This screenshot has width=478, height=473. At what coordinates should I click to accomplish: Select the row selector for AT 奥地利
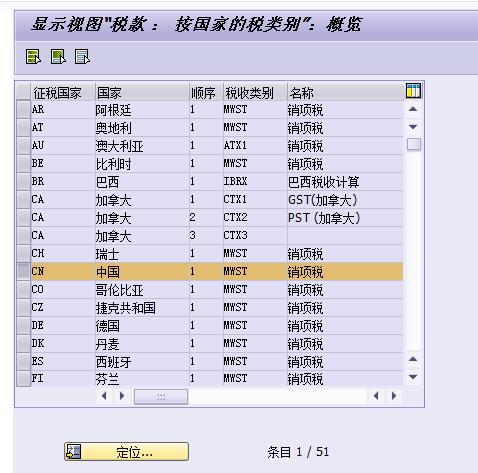pos(23,127)
